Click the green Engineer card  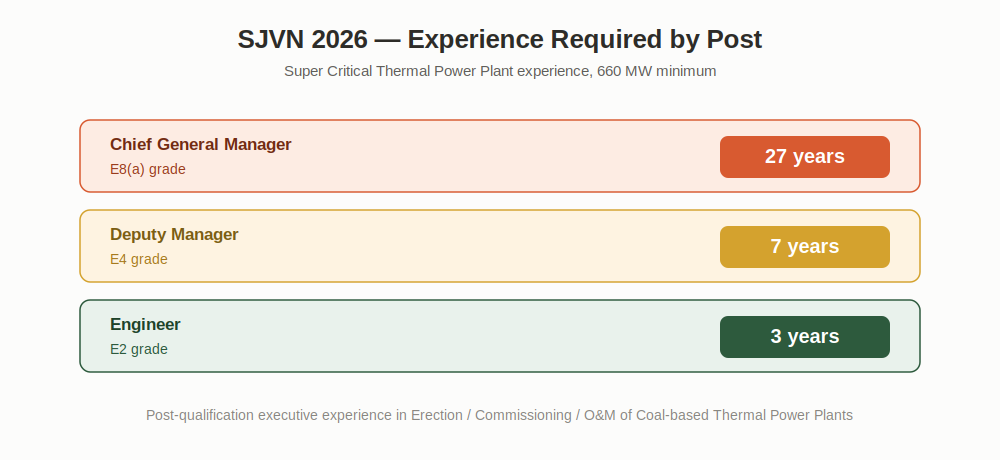click(x=500, y=336)
